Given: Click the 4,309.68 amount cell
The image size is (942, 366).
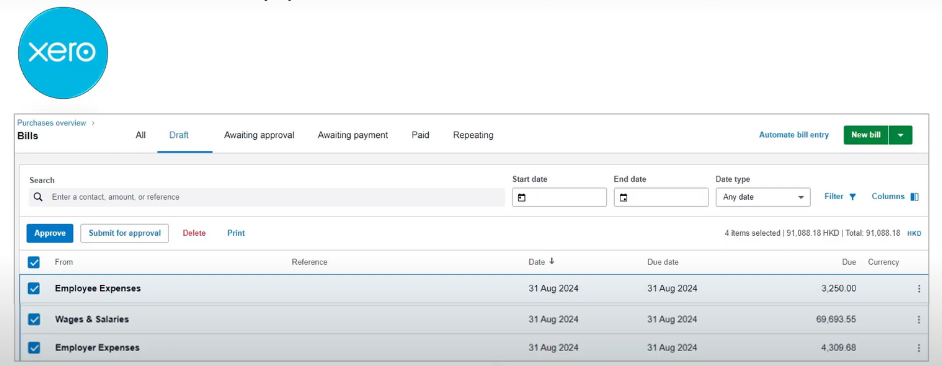Looking at the screenshot, I should (x=839, y=347).
